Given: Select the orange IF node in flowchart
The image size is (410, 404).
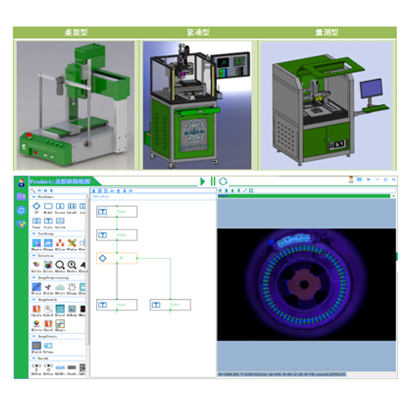Looking at the screenshot, I should [x=117, y=258].
